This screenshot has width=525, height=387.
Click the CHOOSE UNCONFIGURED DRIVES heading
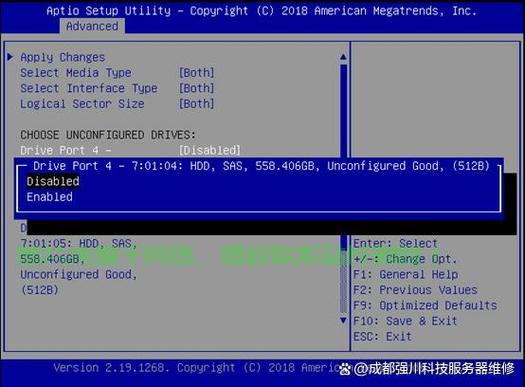(108, 135)
